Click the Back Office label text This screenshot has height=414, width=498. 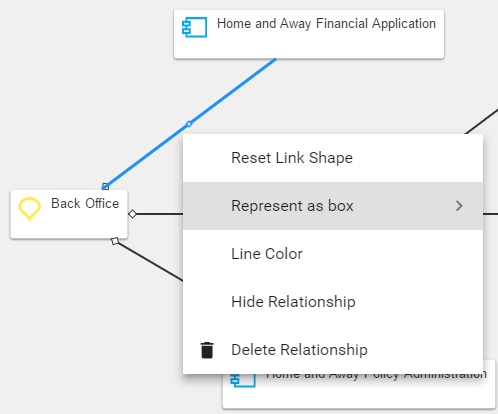coord(85,203)
